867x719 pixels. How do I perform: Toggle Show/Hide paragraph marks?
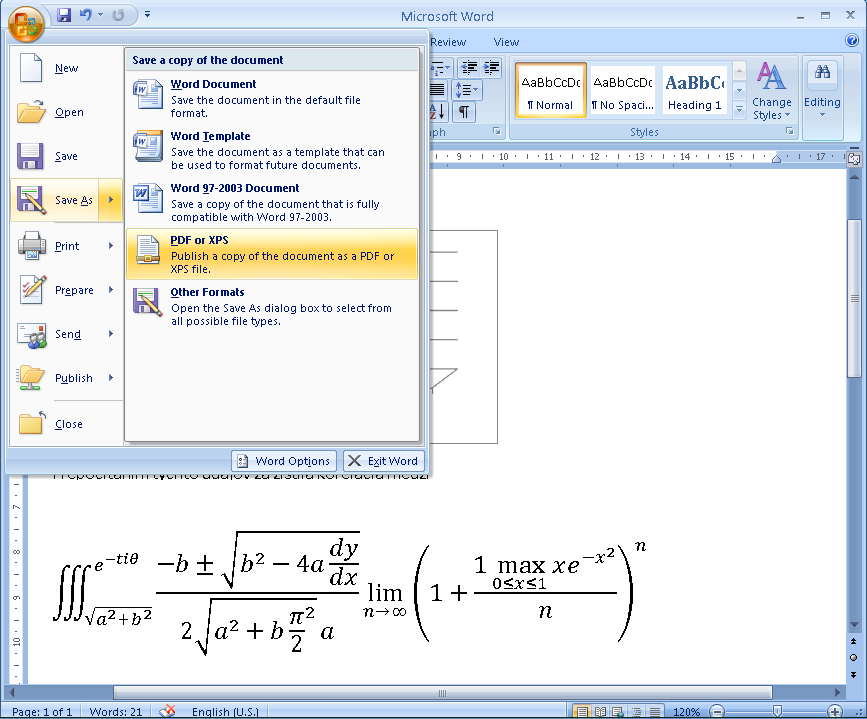click(464, 112)
